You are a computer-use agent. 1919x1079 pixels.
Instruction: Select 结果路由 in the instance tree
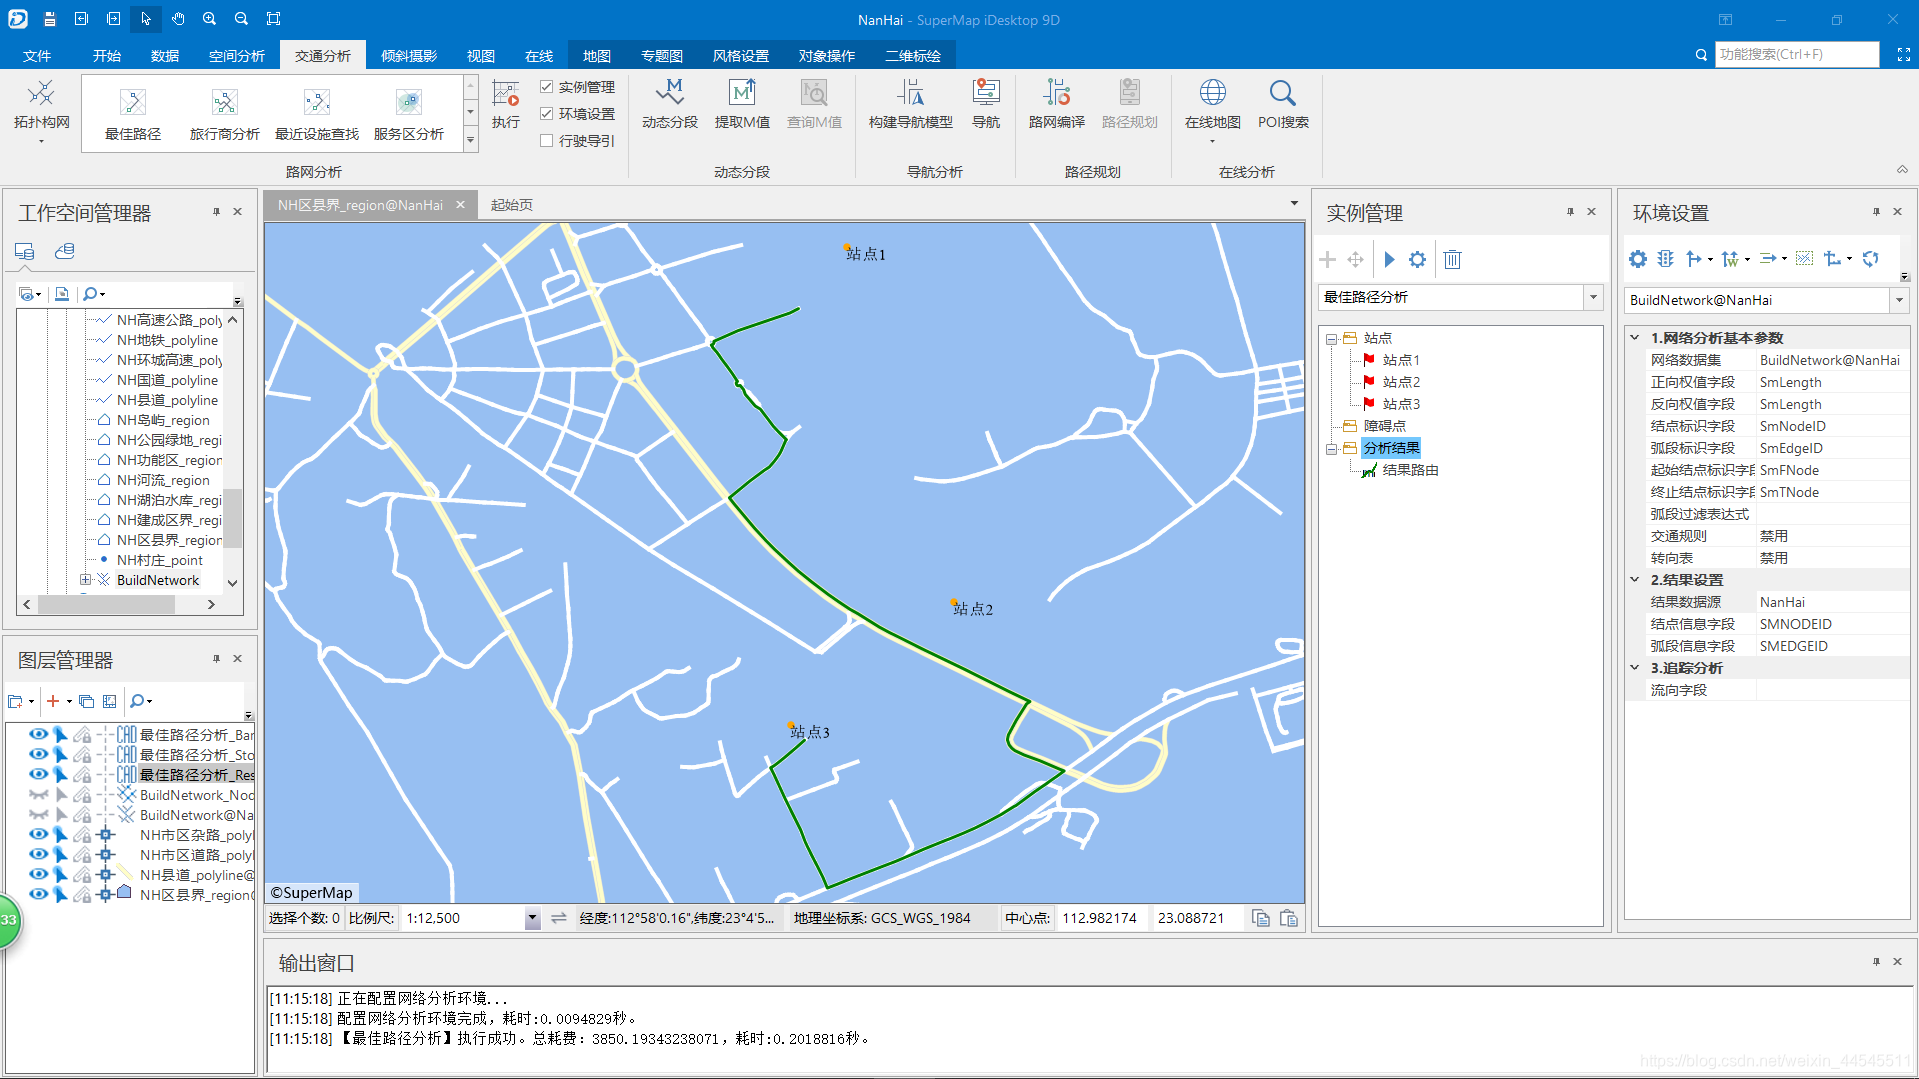(1410, 470)
